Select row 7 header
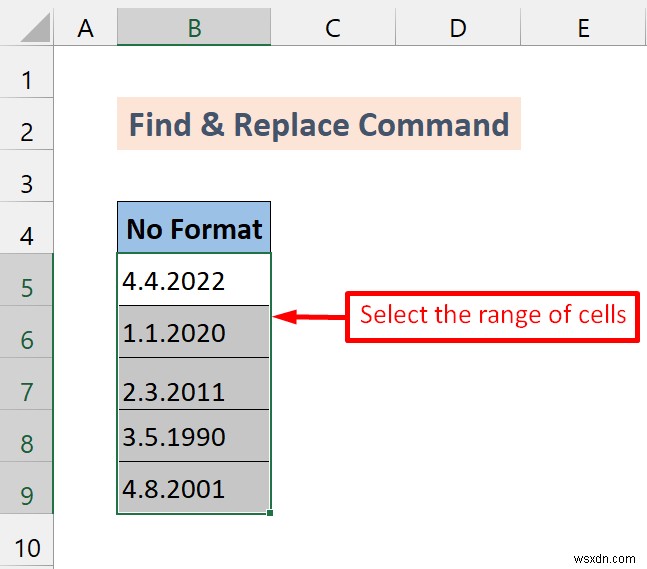 [x=26, y=384]
